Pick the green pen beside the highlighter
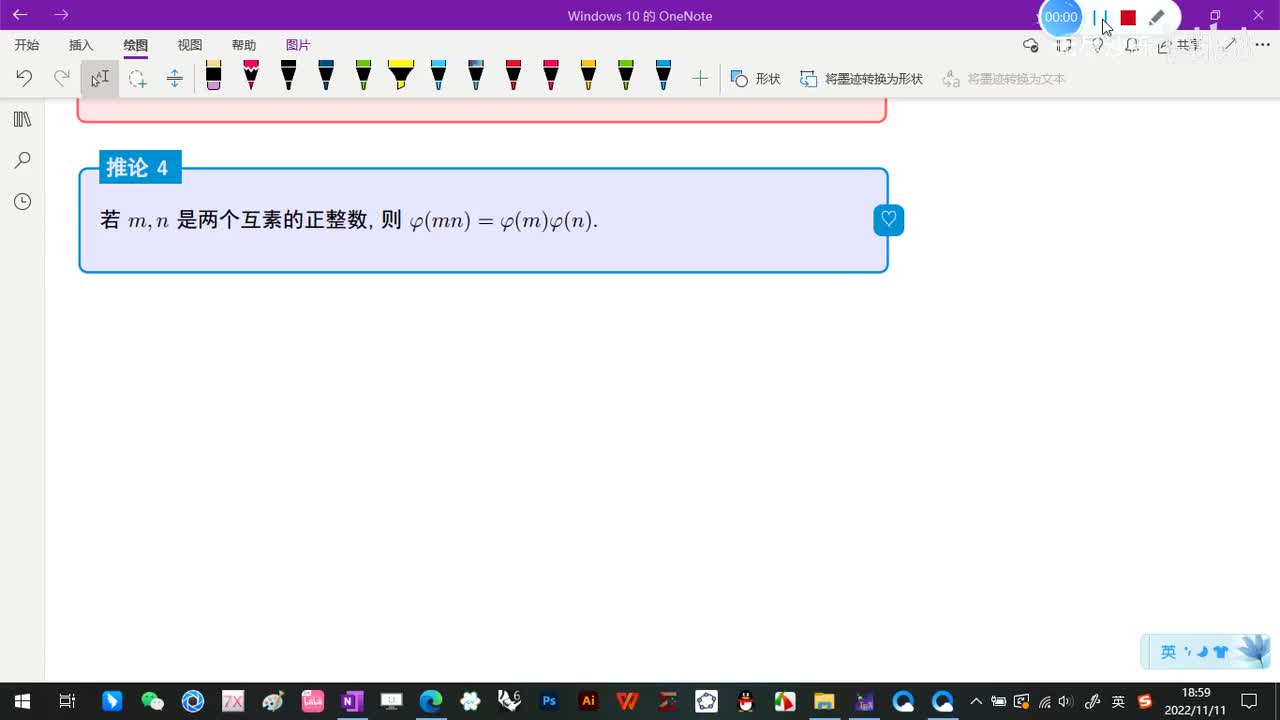This screenshot has height=720, width=1280. click(363, 76)
